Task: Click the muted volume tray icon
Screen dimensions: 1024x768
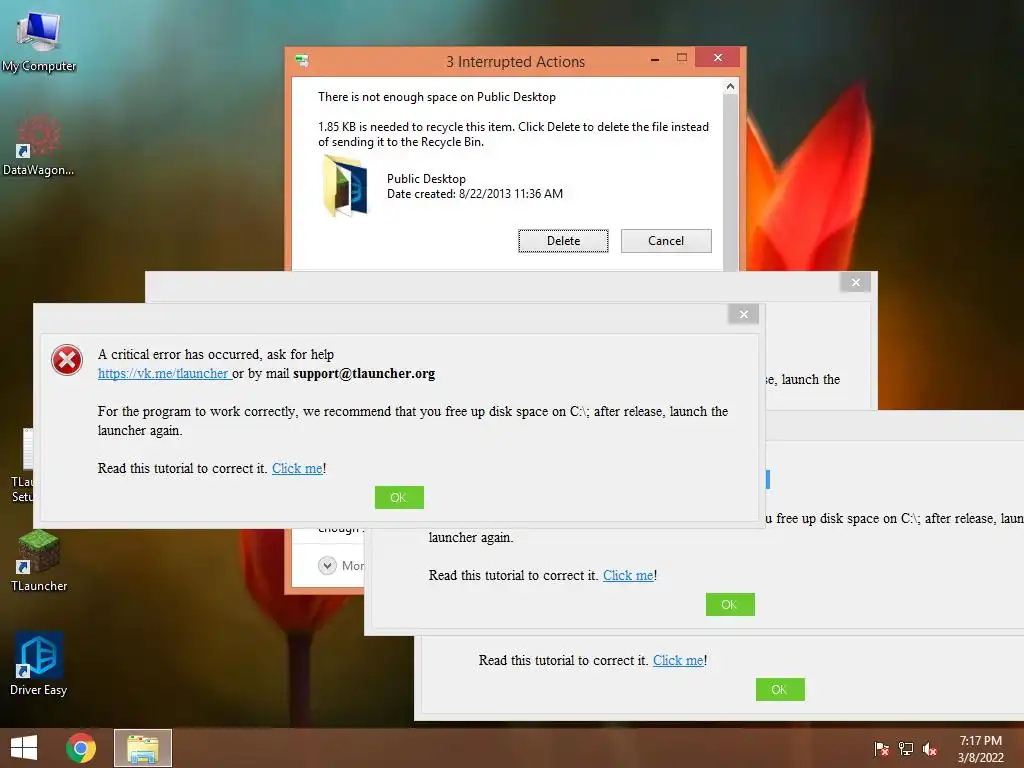Action: click(x=930, y=749)
